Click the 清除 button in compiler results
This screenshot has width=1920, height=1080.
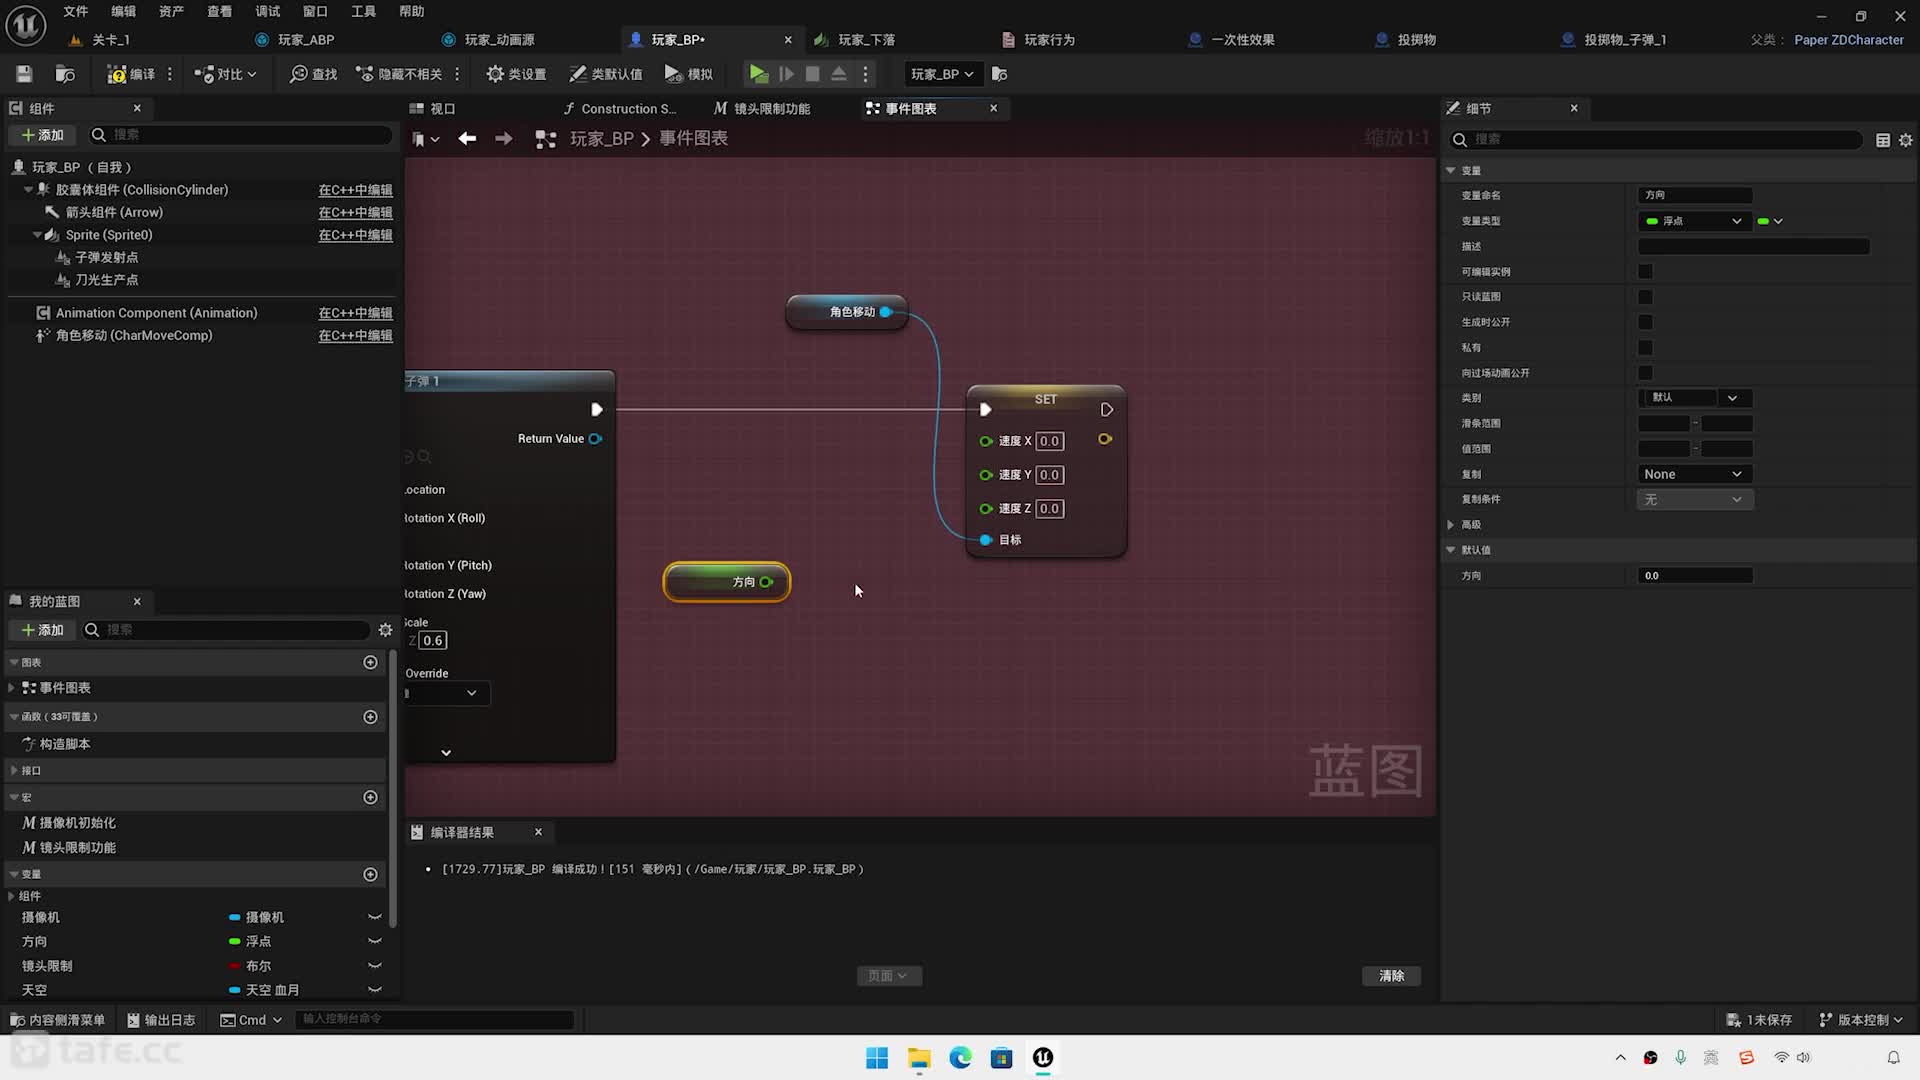(1391, 976)
